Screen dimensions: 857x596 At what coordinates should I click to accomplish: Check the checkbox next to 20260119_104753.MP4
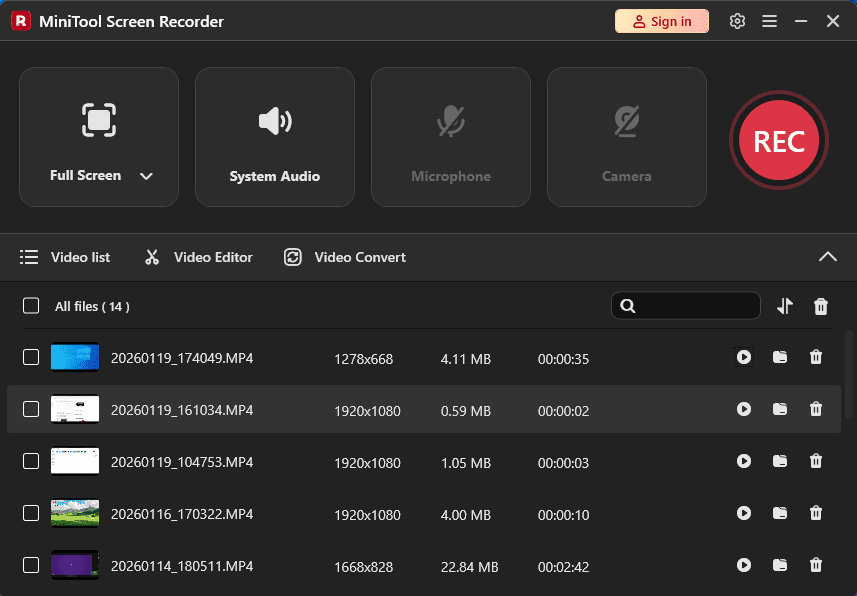31,461
